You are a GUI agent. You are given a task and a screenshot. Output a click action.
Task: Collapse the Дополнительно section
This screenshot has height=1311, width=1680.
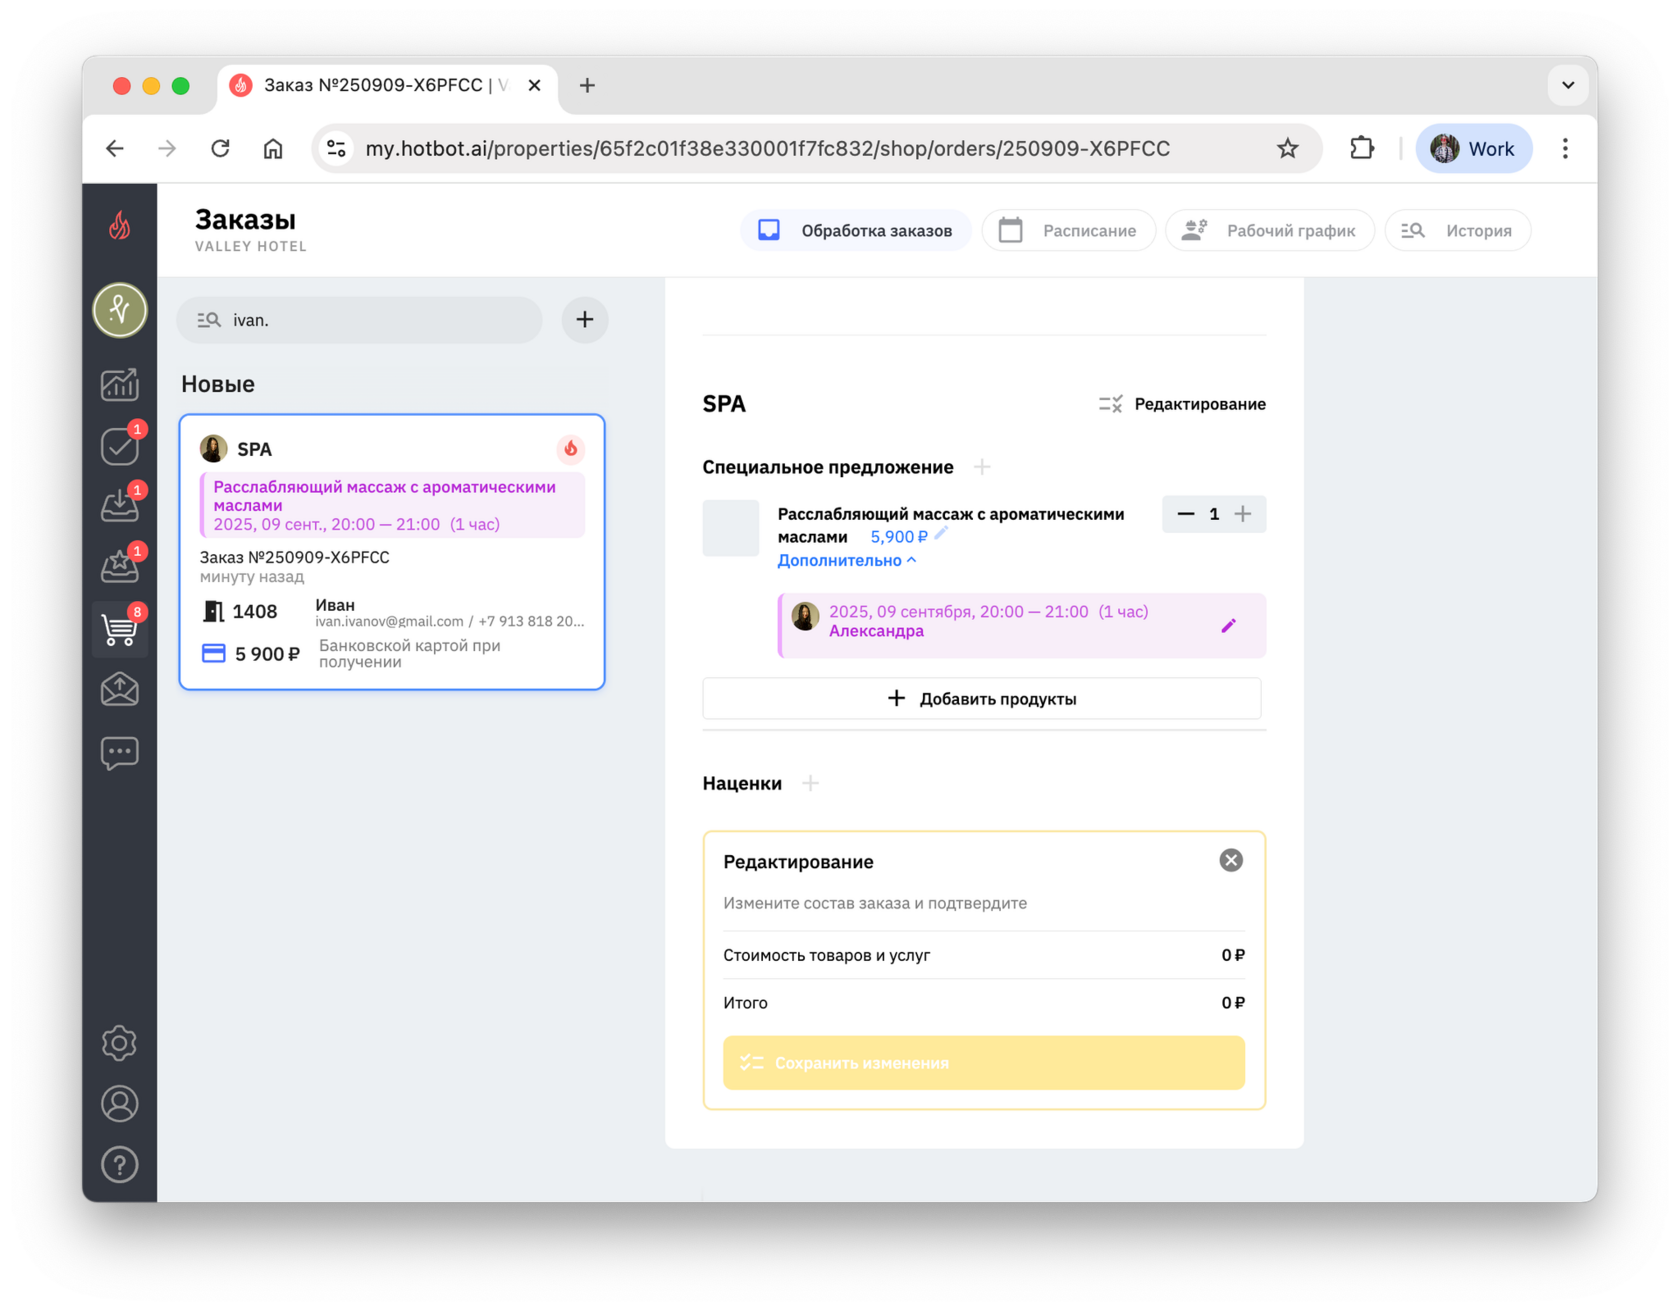(847, 560)
